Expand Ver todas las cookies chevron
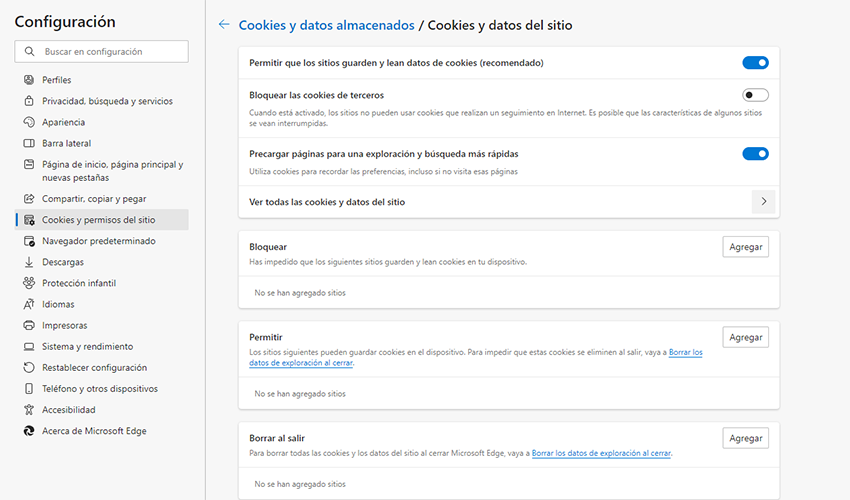The height and width of the screenshot is (500, 850). tap(764, 202)
